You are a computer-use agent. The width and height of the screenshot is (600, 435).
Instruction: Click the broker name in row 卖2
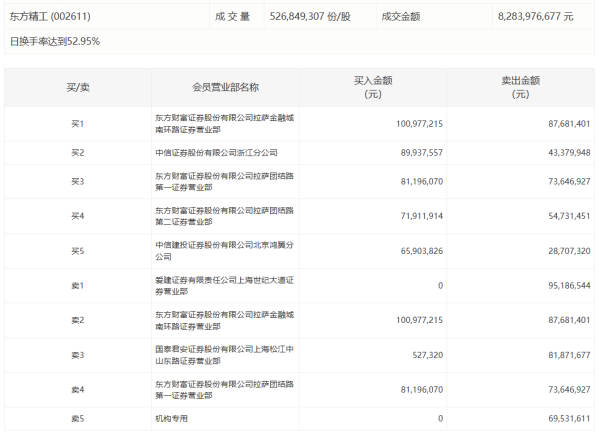[x=225, y=321]
